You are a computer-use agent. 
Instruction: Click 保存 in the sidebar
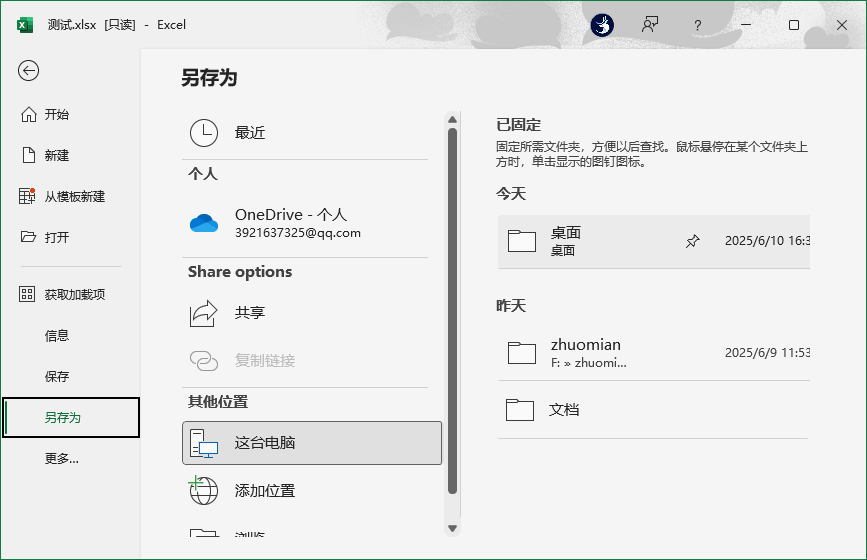point(71,376)
